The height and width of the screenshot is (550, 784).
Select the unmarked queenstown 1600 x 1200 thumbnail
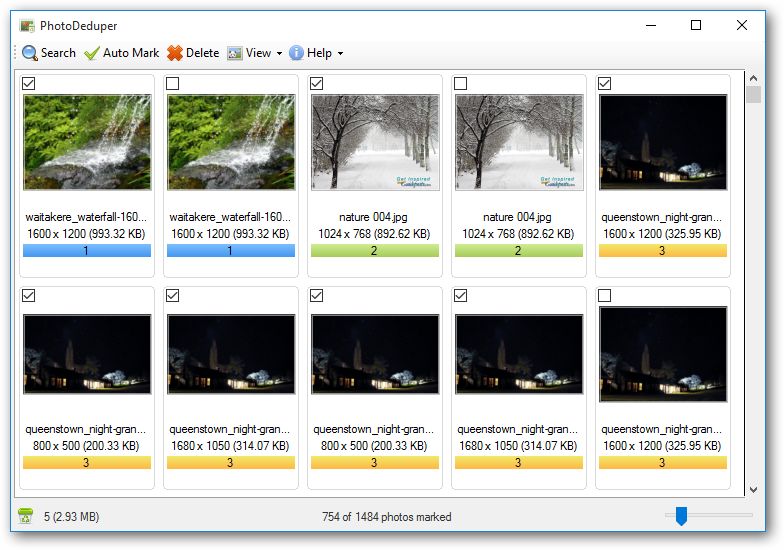[663, 354]
